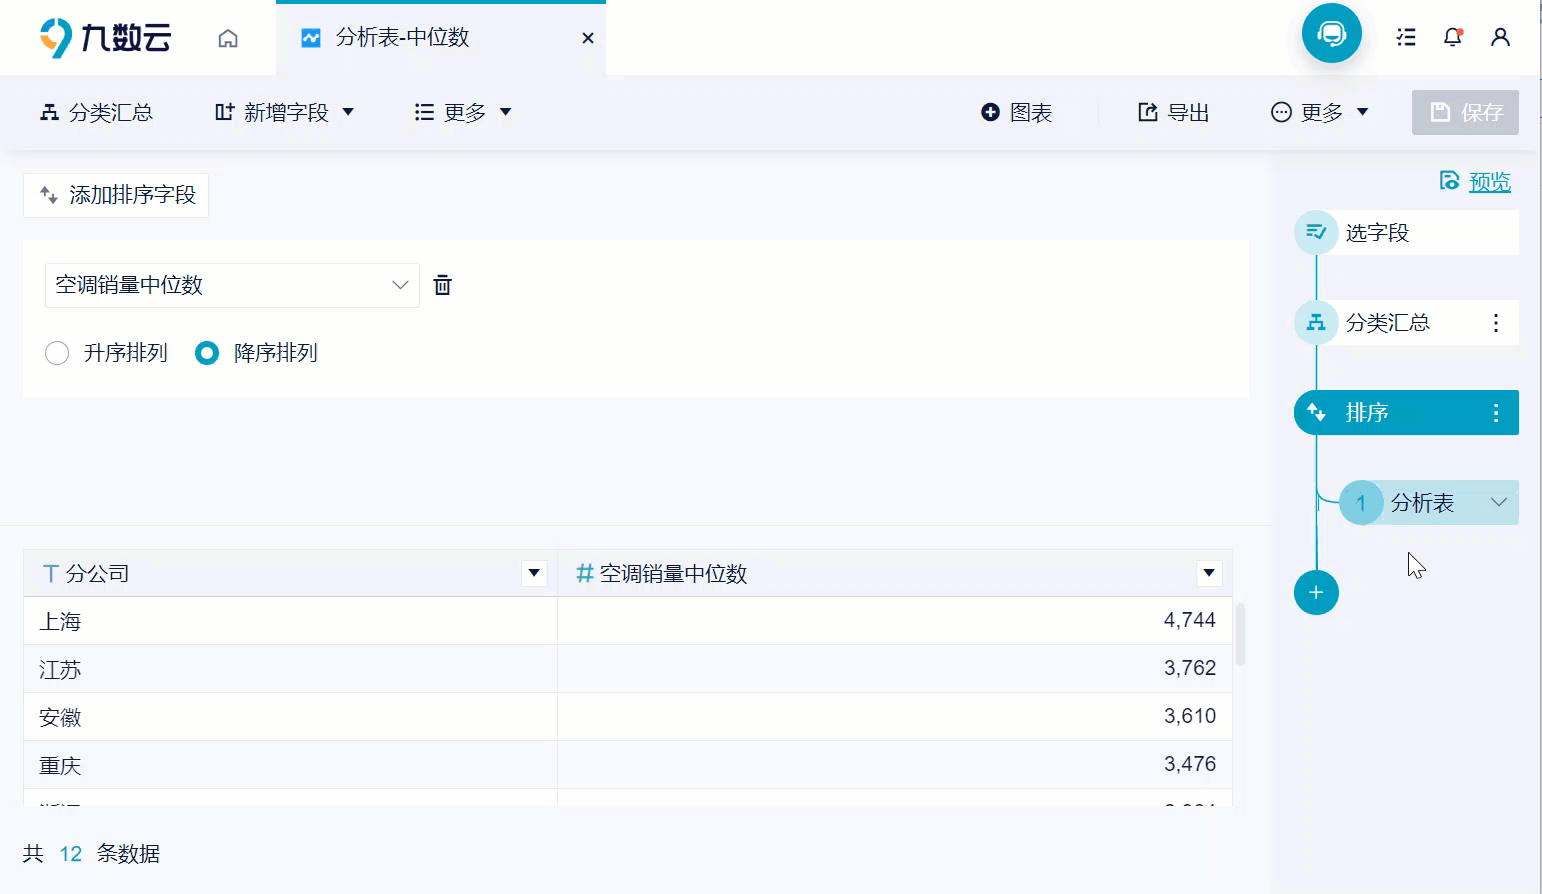The image size is (1542, 894).
Task: Click the 空调销量中位数 column header text
Action: pyautogui.click(x=673, y=574)
